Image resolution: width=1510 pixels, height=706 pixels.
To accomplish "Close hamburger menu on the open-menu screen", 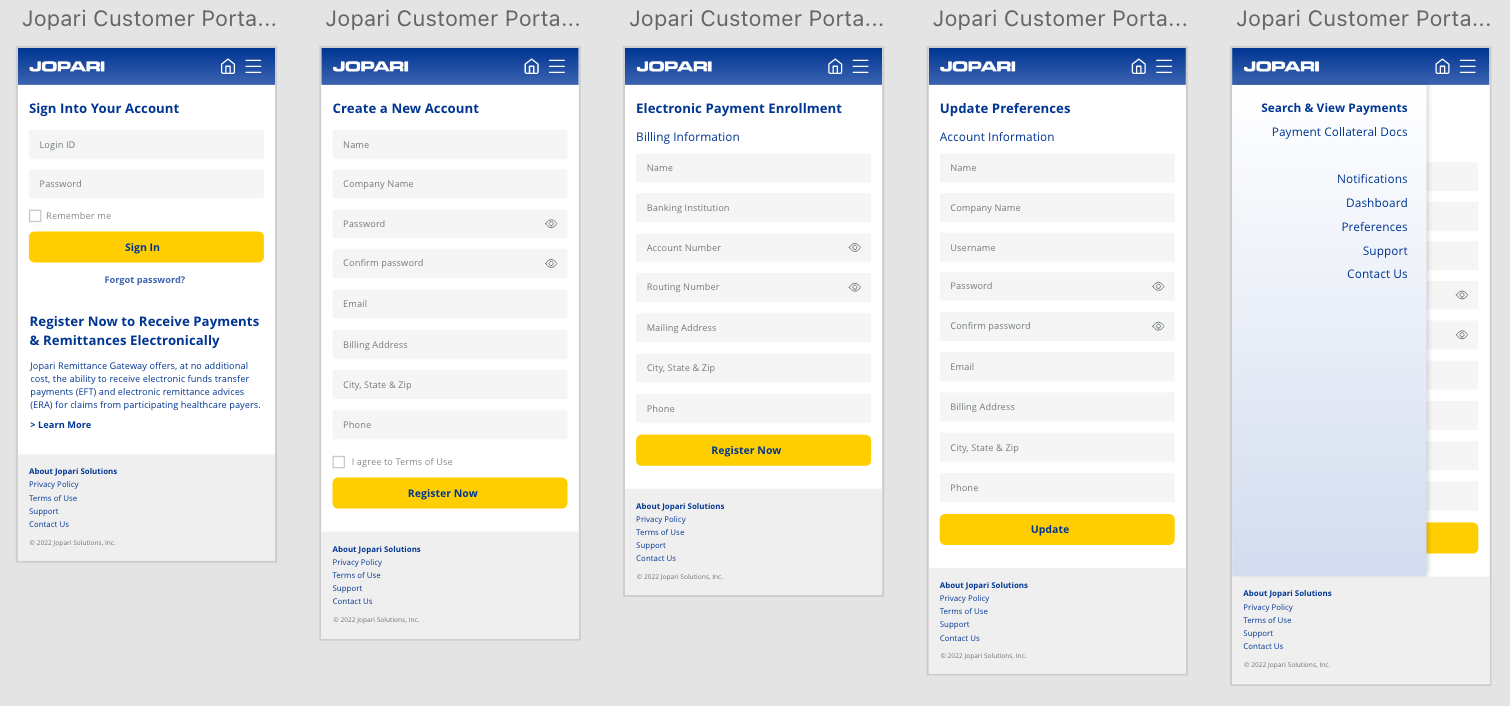I will point(1468,66).
